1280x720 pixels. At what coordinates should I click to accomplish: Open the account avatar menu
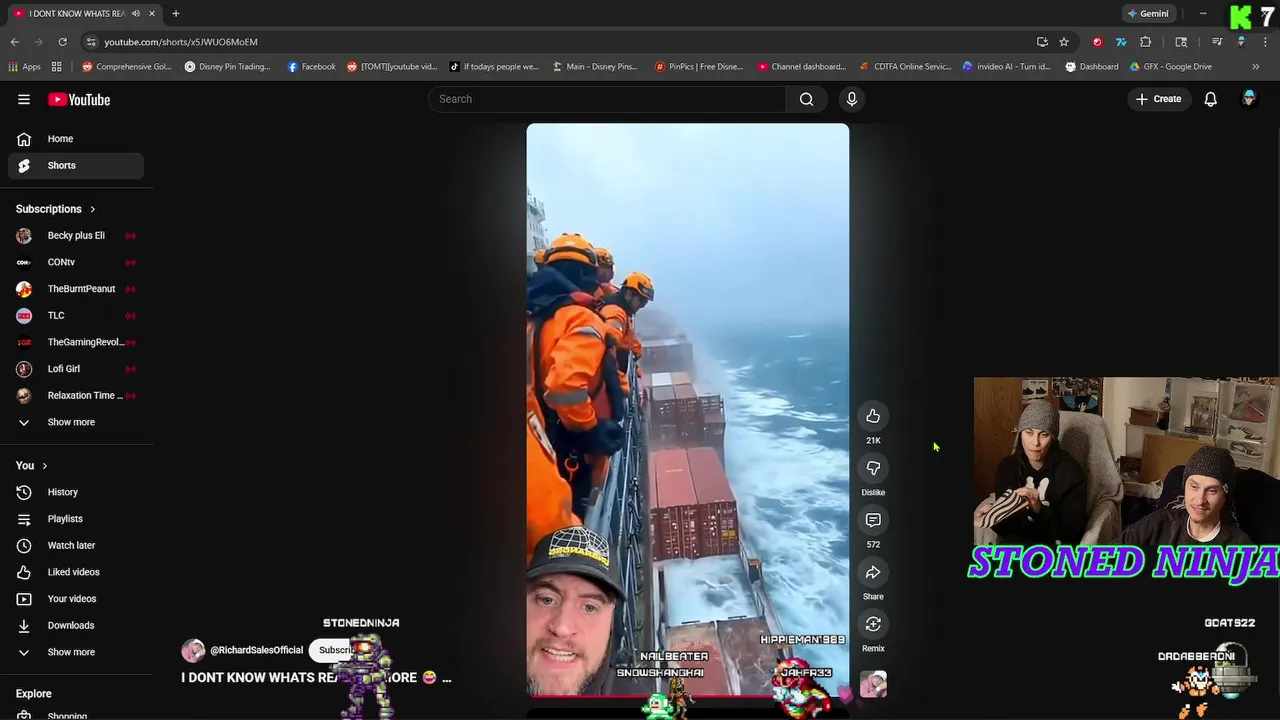[1249, 99]
